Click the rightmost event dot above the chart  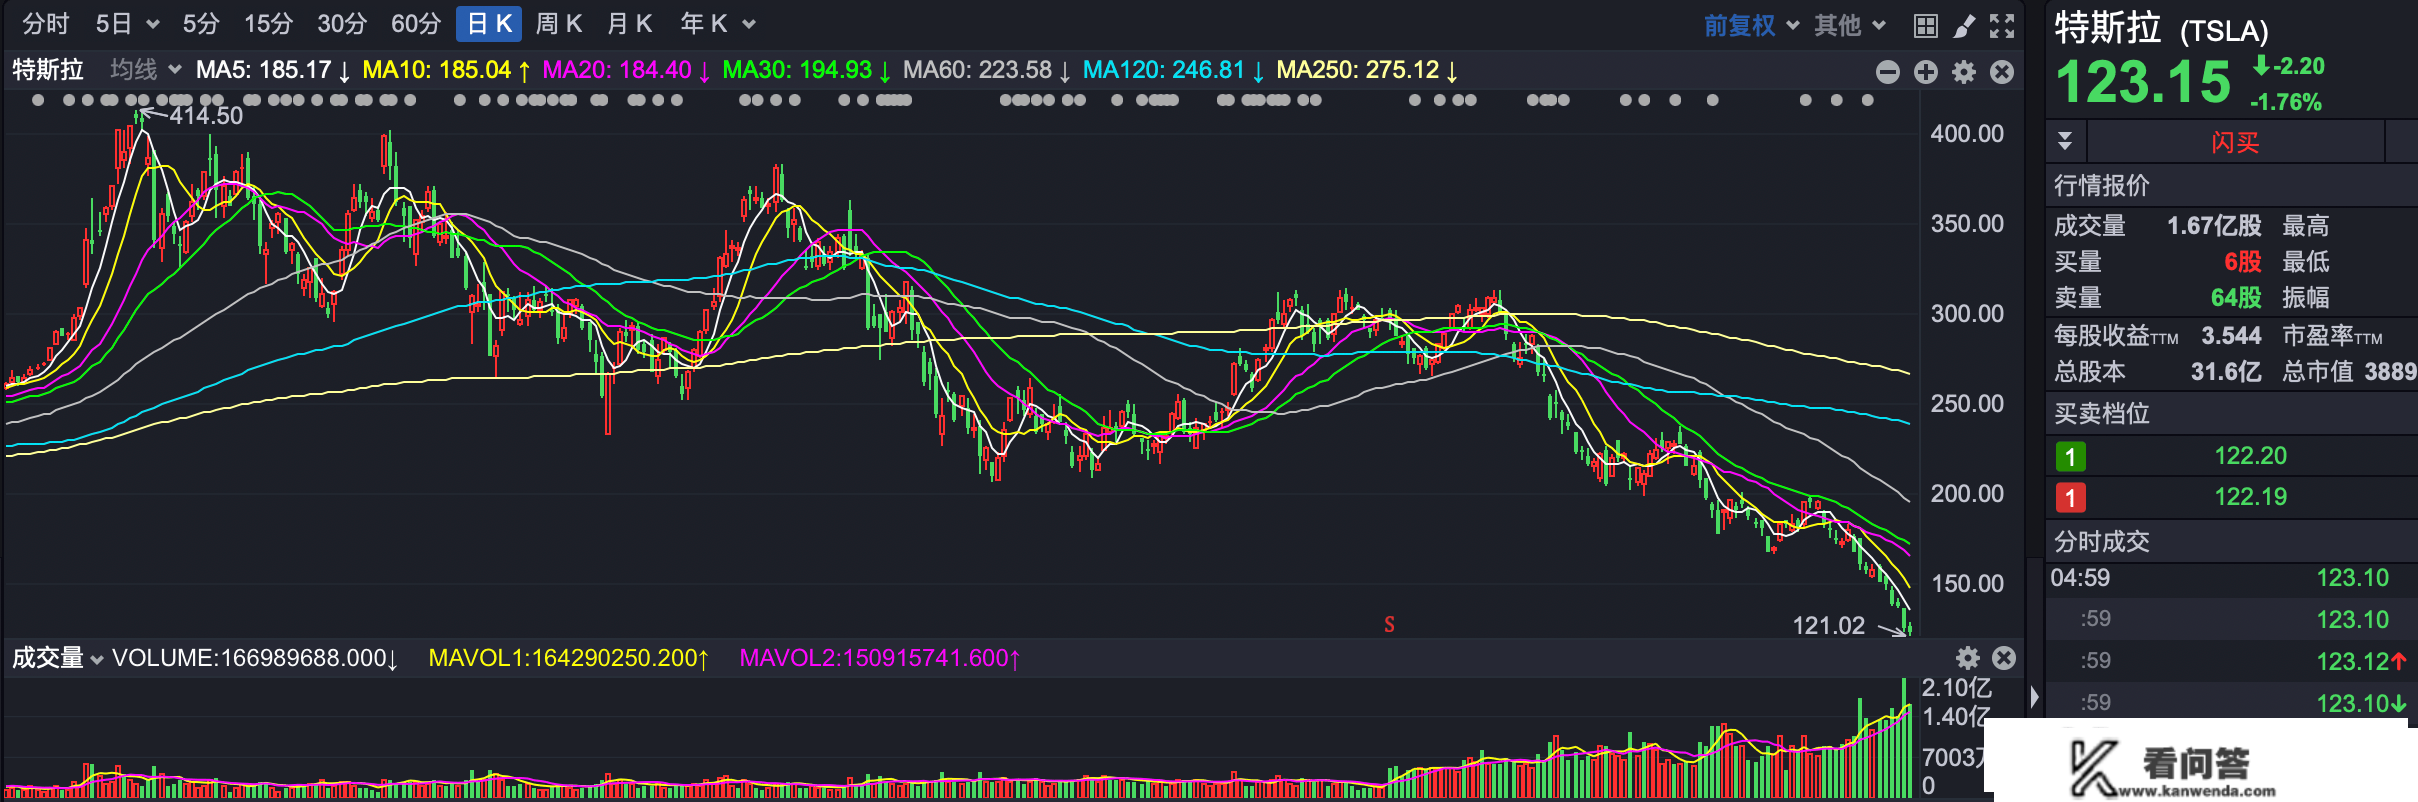(1867, 100)
